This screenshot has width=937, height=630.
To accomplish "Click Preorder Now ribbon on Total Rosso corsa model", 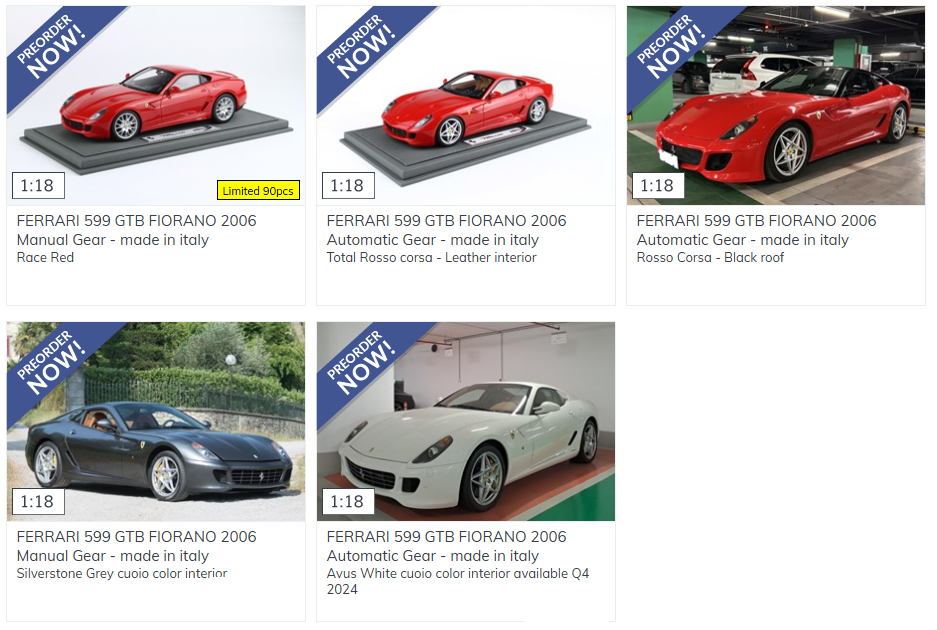I will click(362, 47).
